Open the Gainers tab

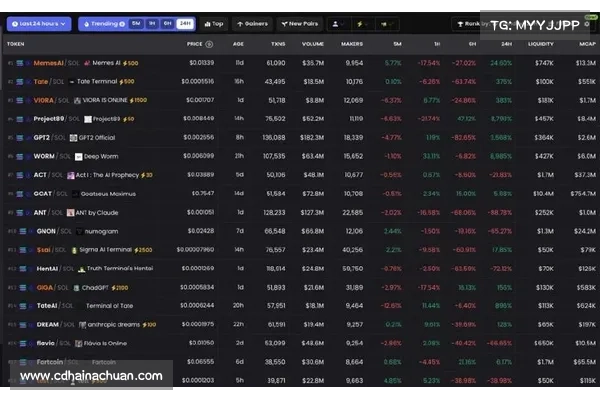point(252,24)
